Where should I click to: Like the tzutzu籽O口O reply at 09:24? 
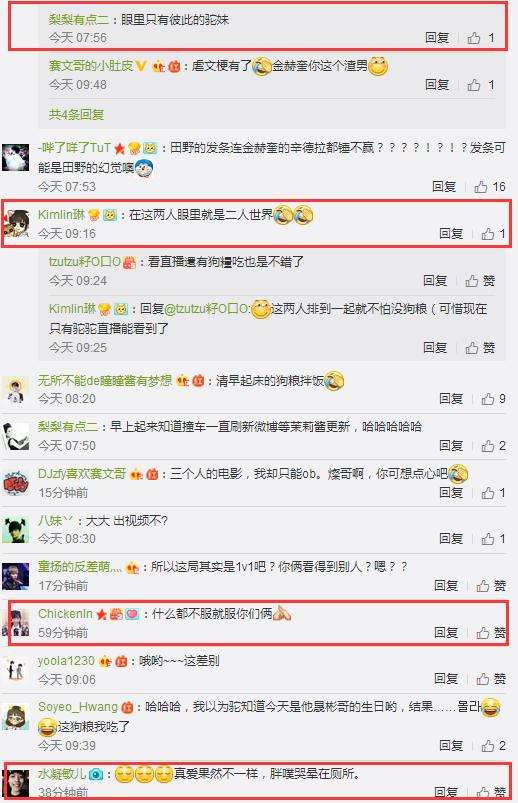[480, 281]
